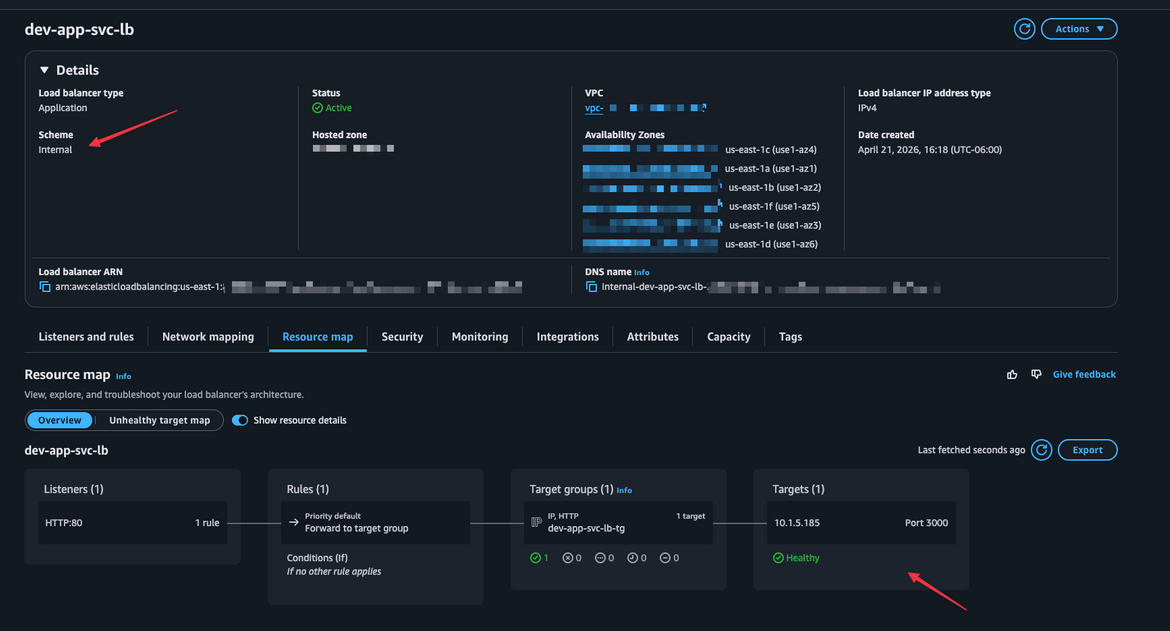Click the Active status indicator
The image size is (1170, 631).
(332, 108)
